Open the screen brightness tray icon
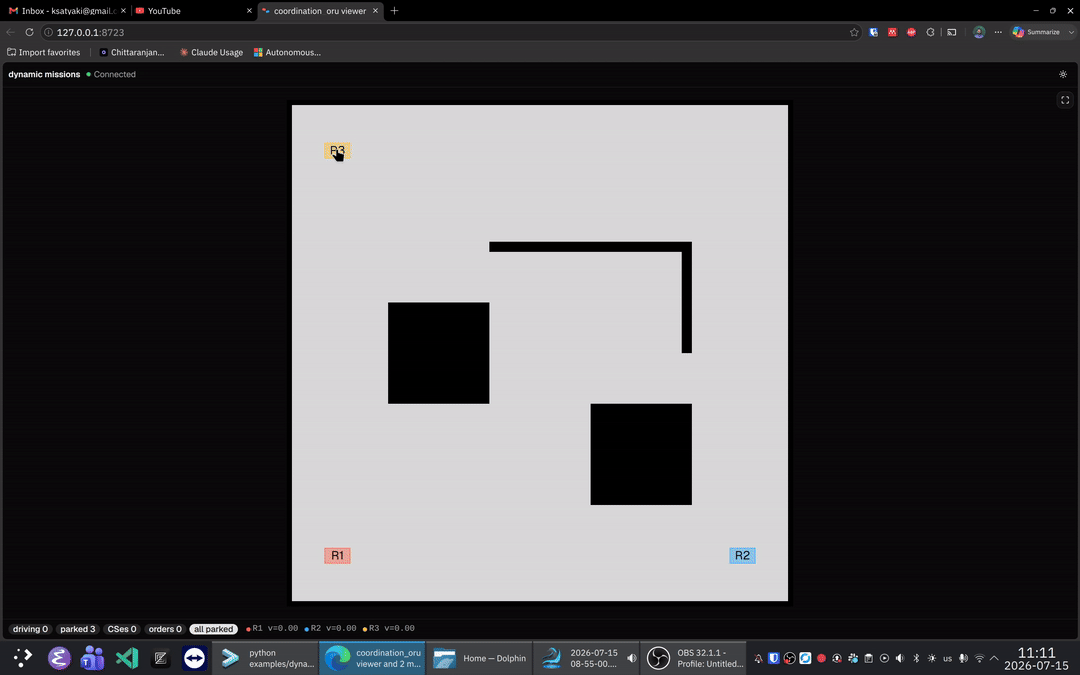1080x675 pixels. pos(932,658)
